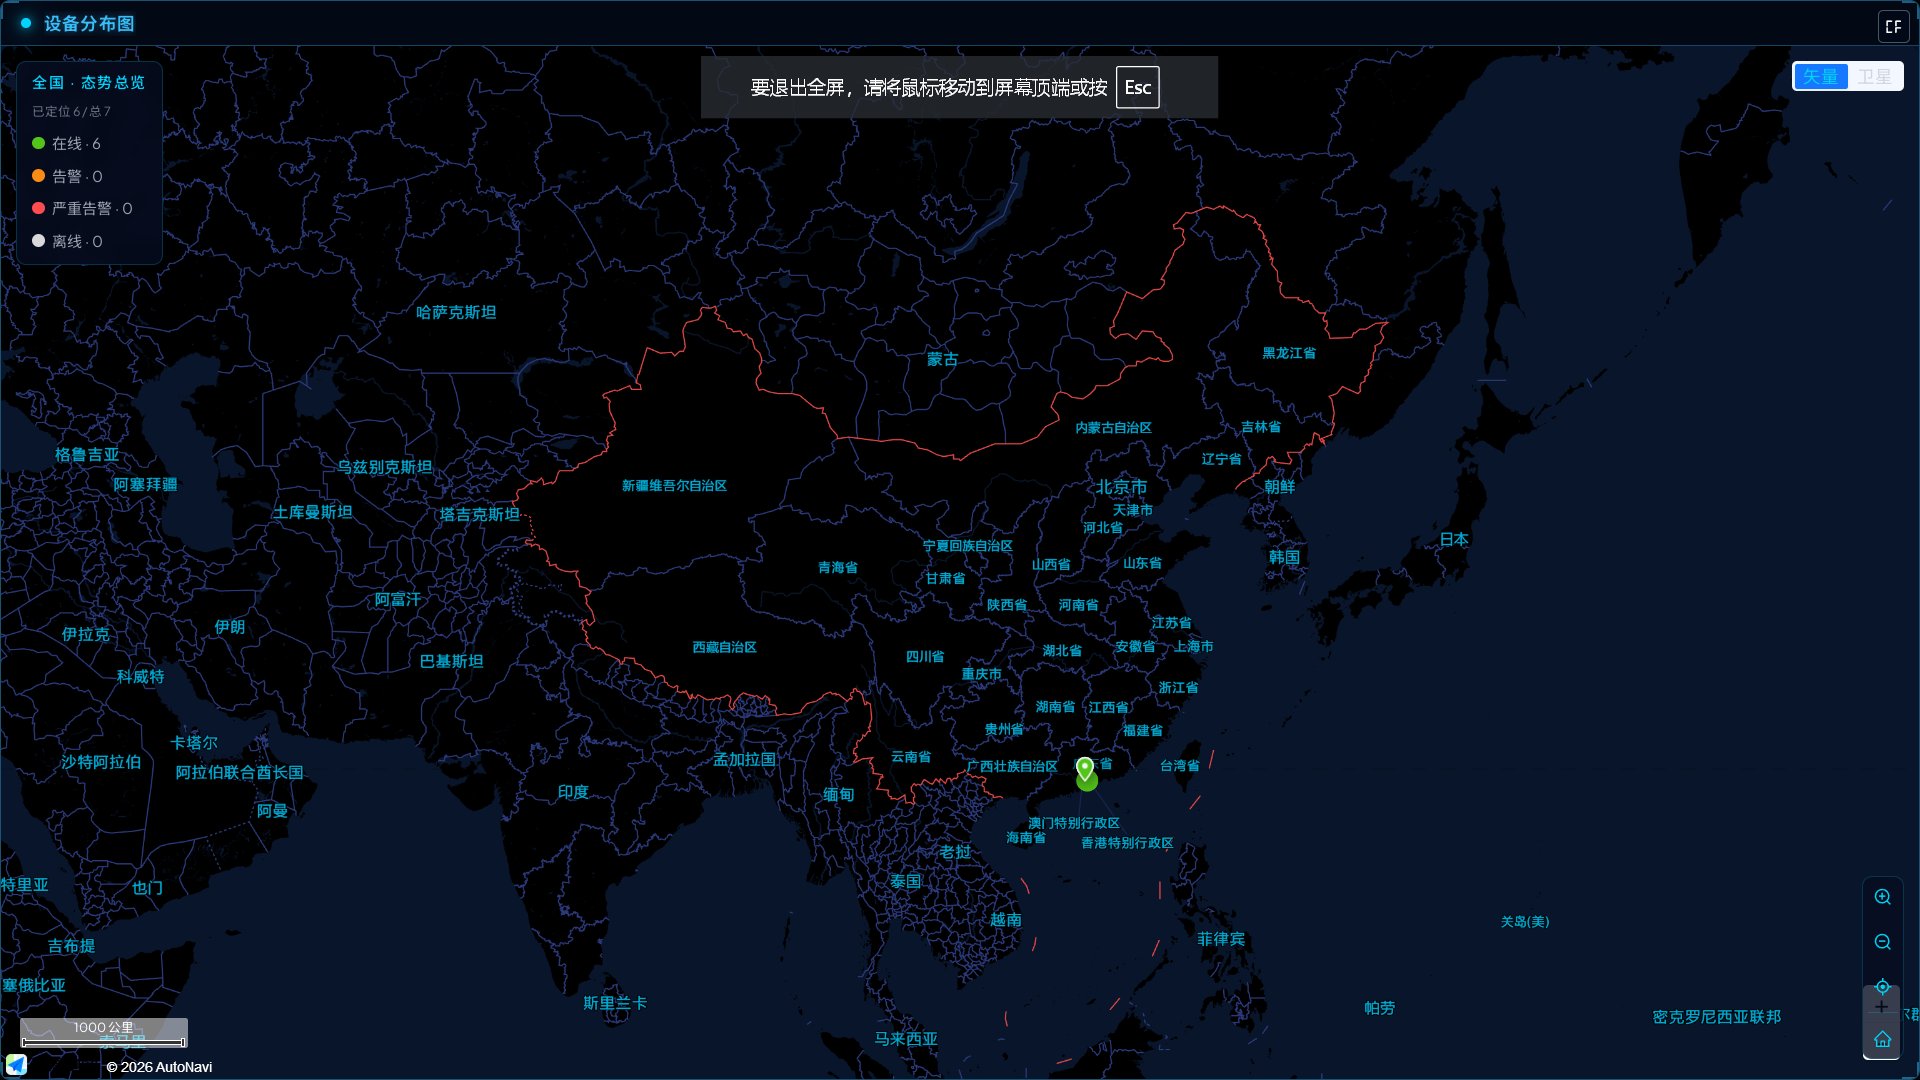Click the 全国 · 态势总览 heading
This screenshot has height=1080, width=1920.
point(89,83)
